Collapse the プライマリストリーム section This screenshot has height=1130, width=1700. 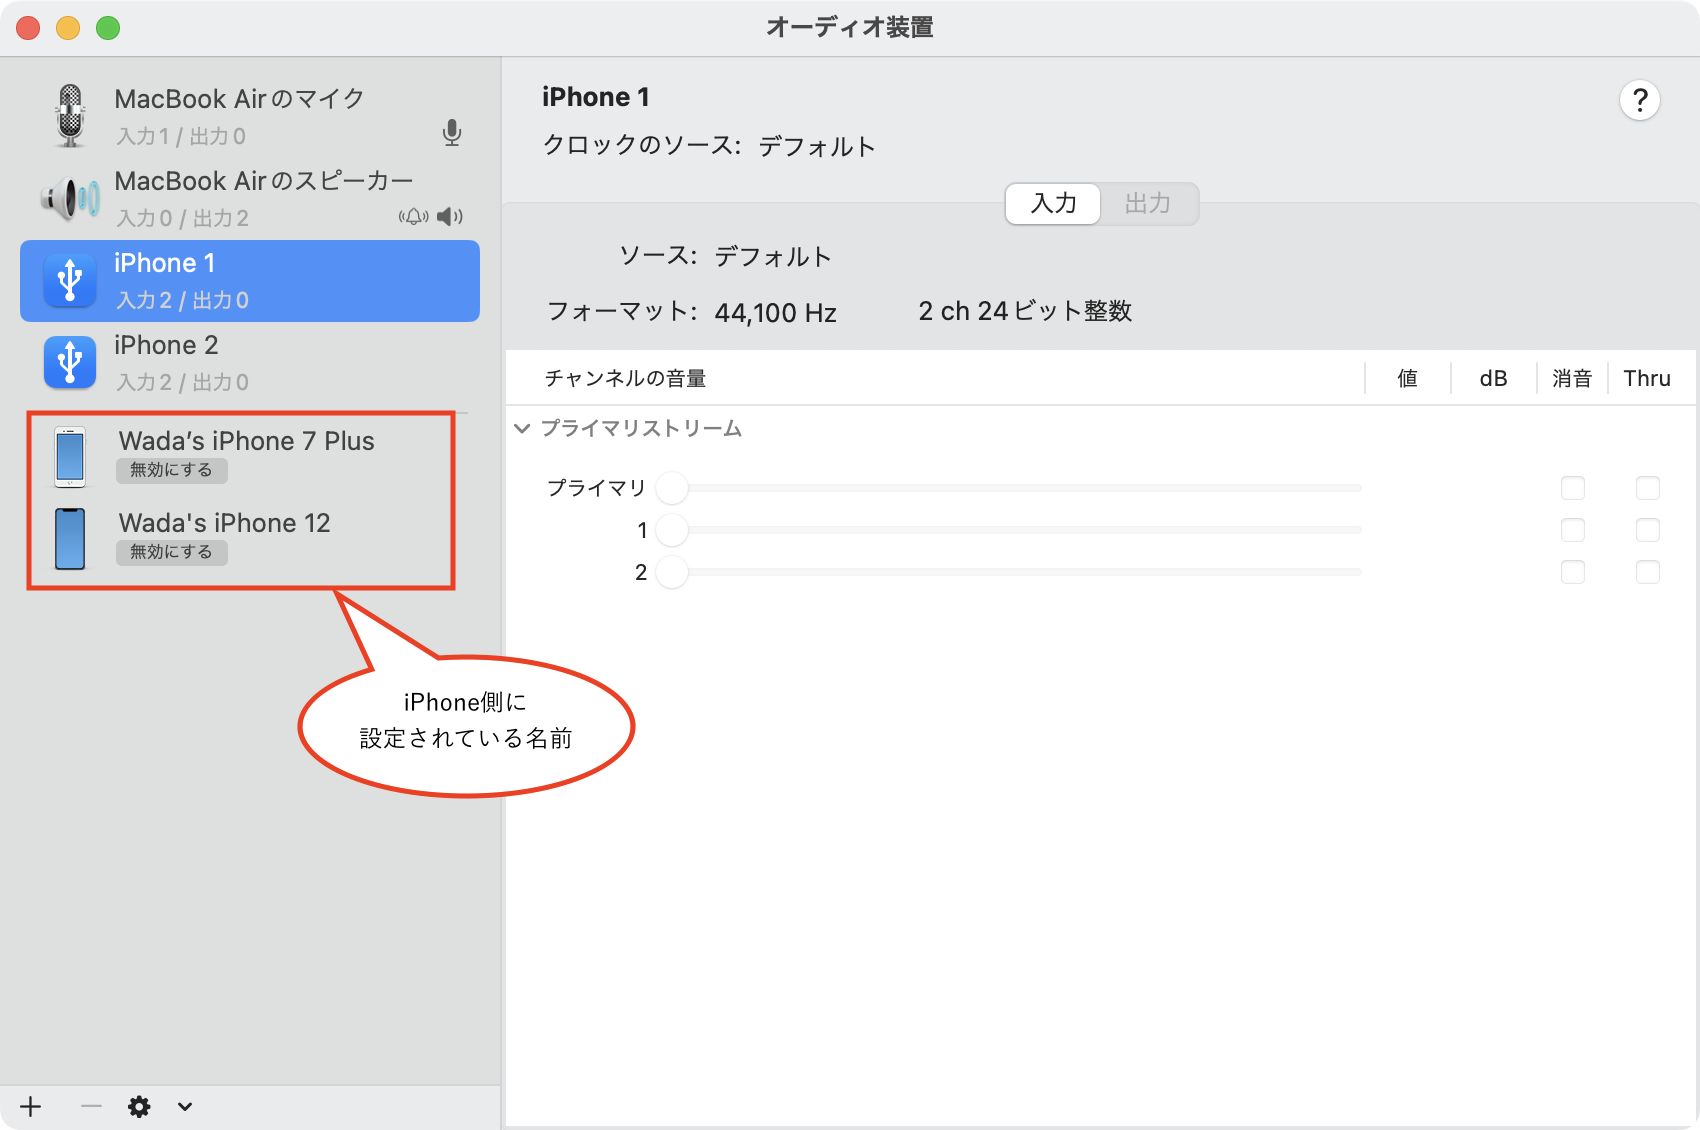tap(522, 429)
